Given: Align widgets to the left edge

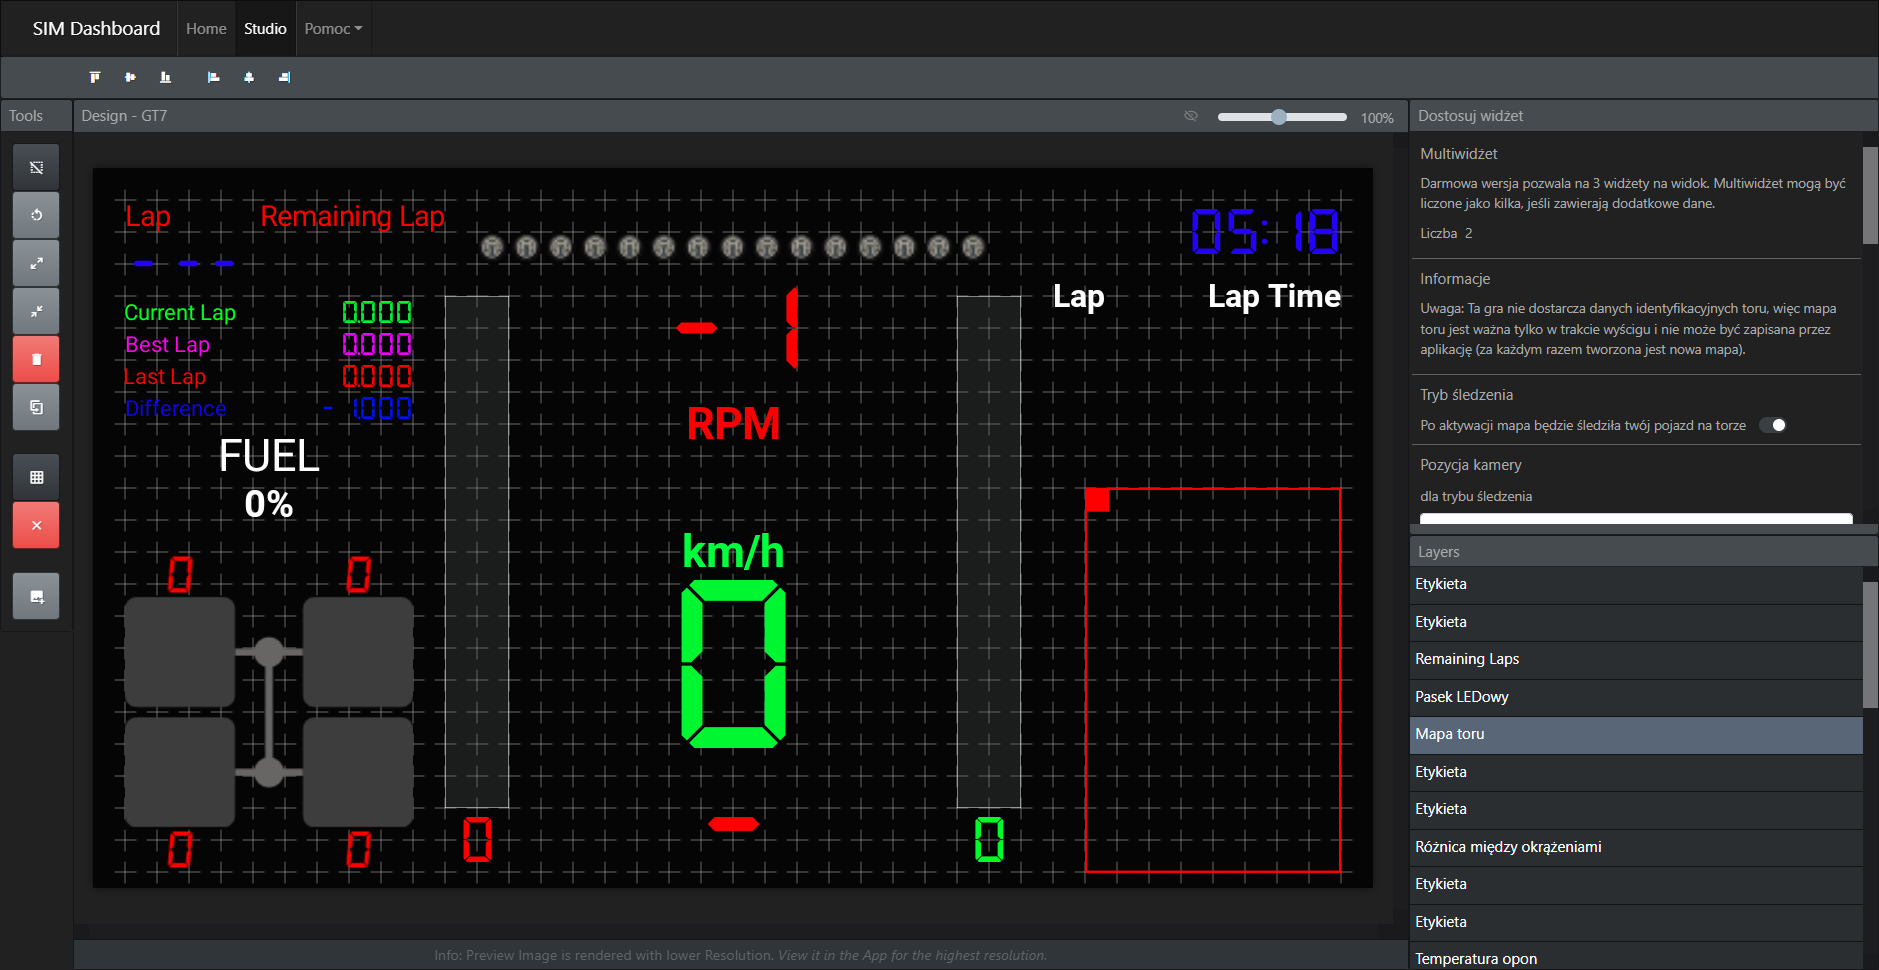Looking at the screenshot, I should (x=213, y=77).
